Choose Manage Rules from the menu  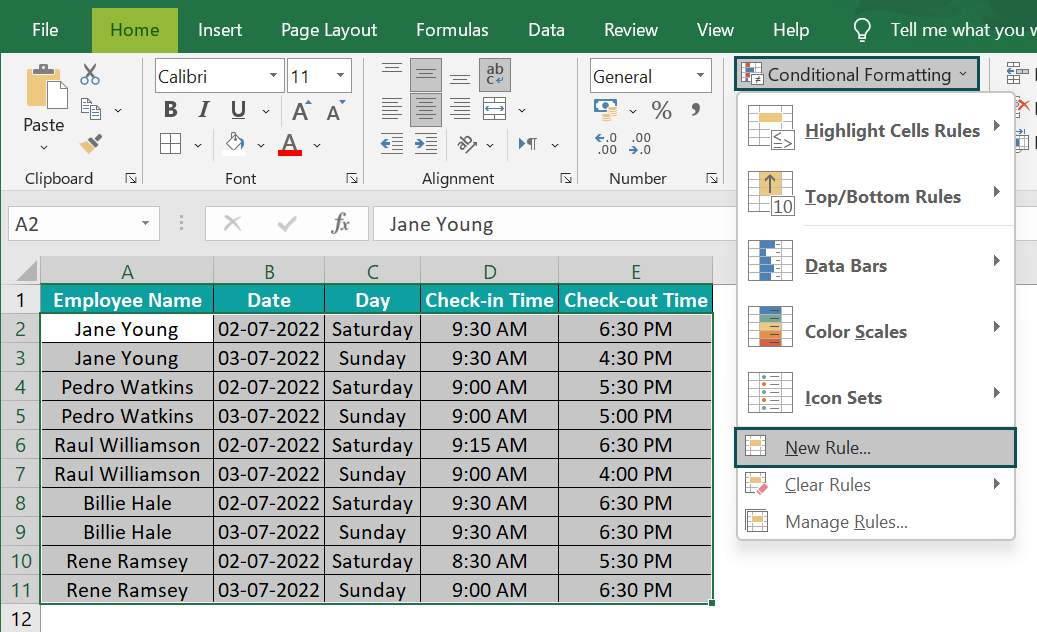(875, 522)
